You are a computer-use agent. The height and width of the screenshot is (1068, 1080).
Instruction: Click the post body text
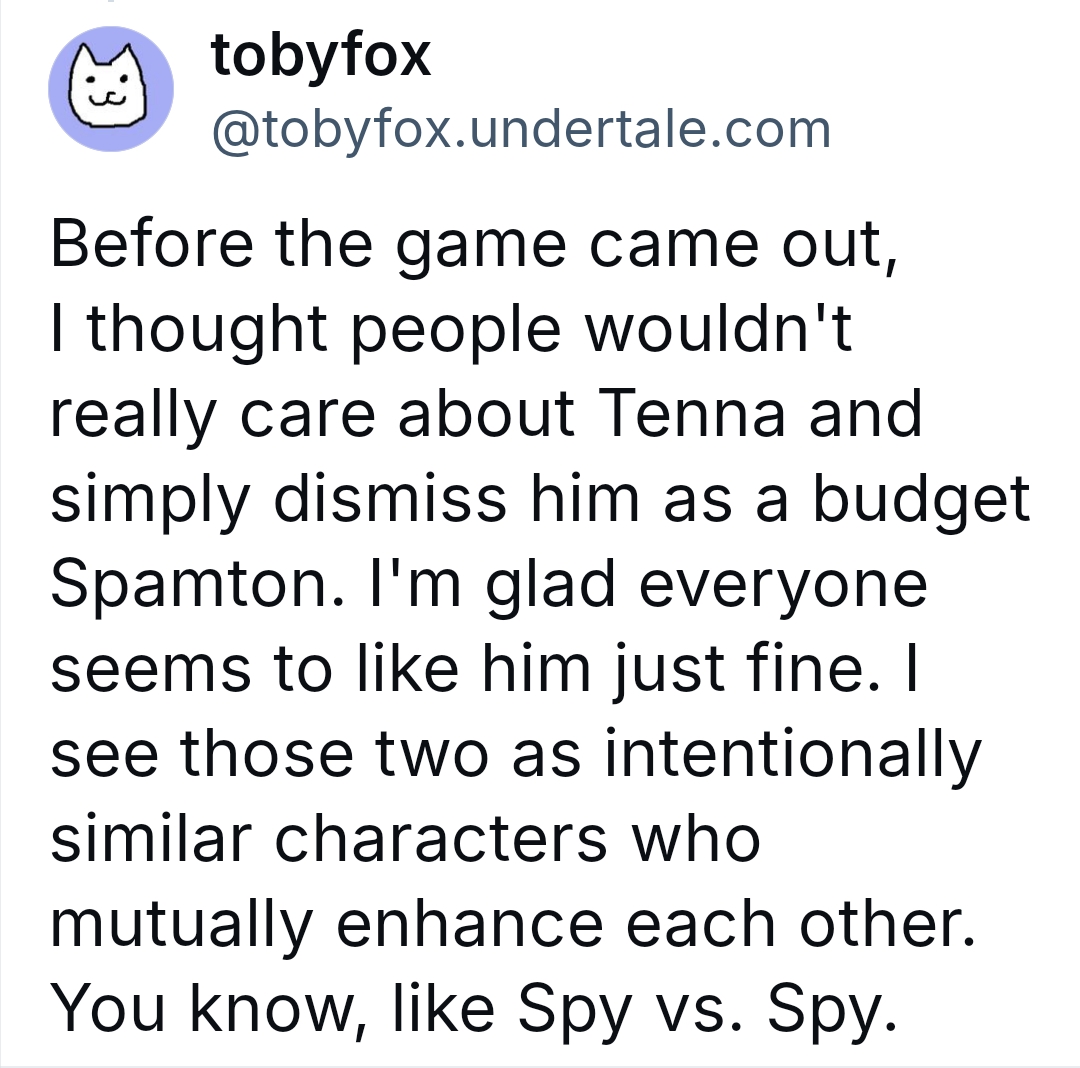540,625
